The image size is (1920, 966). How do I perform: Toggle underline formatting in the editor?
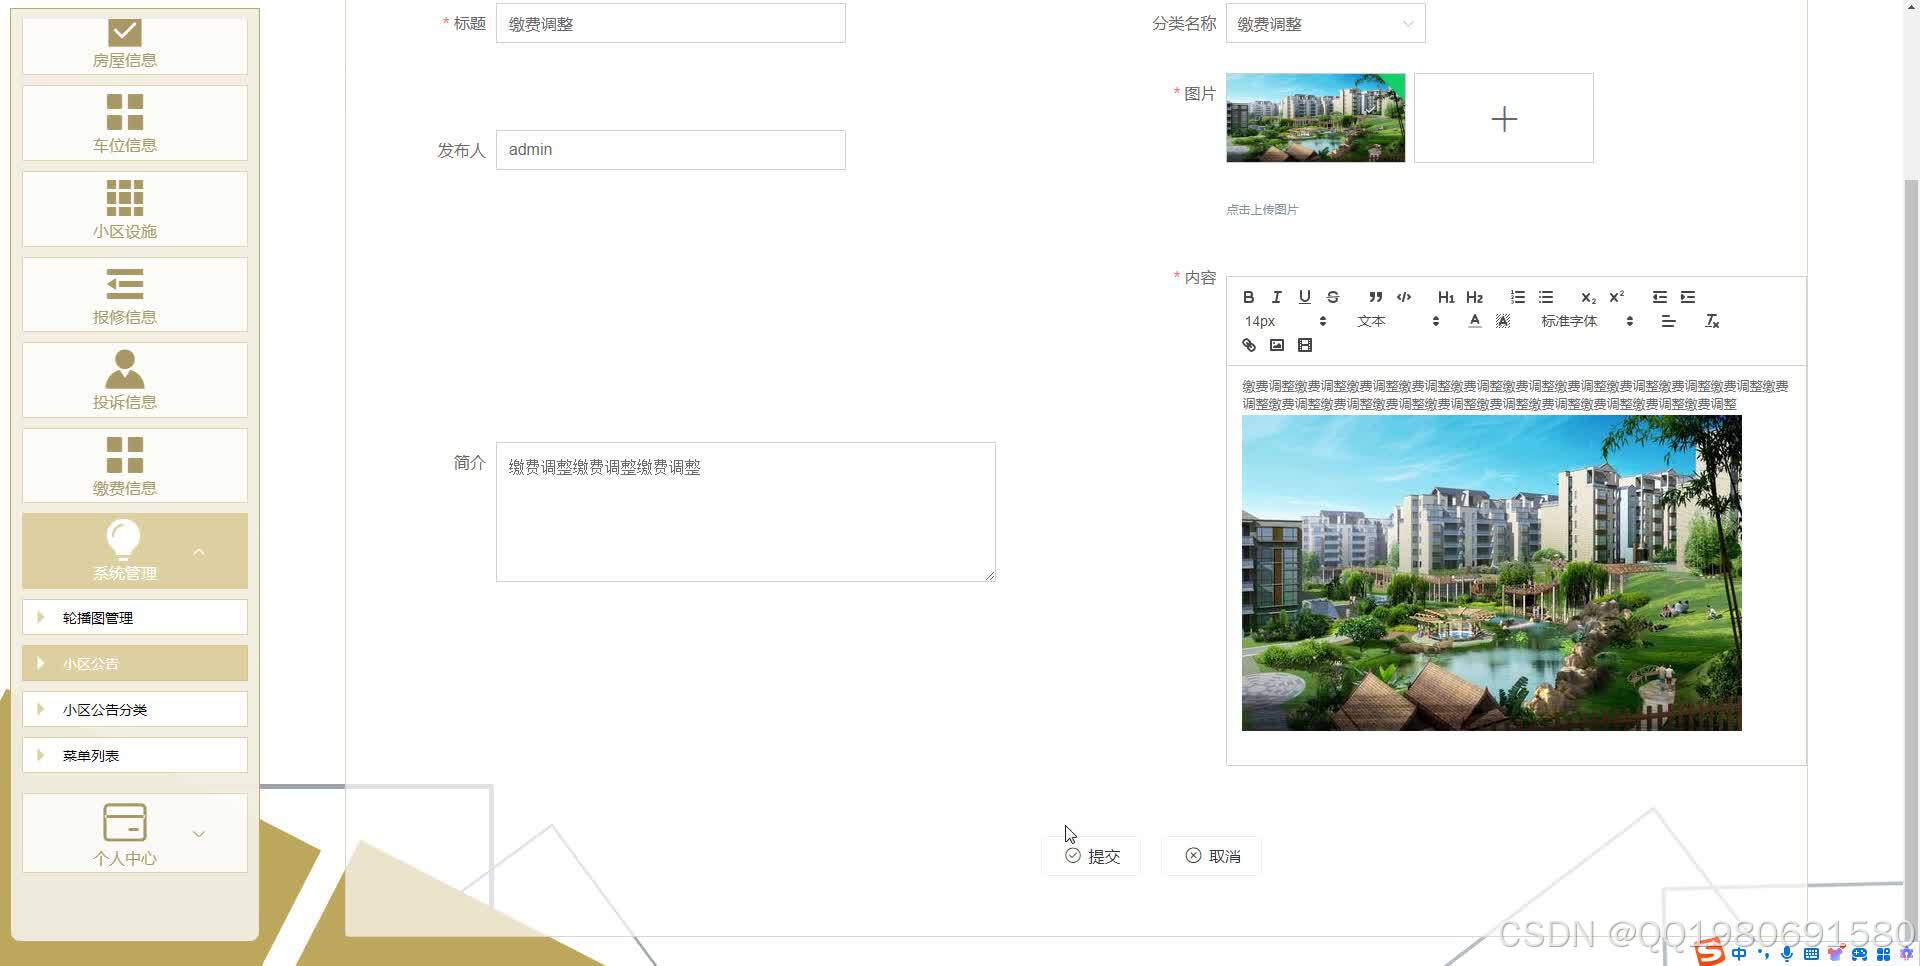coord(1305,297)
